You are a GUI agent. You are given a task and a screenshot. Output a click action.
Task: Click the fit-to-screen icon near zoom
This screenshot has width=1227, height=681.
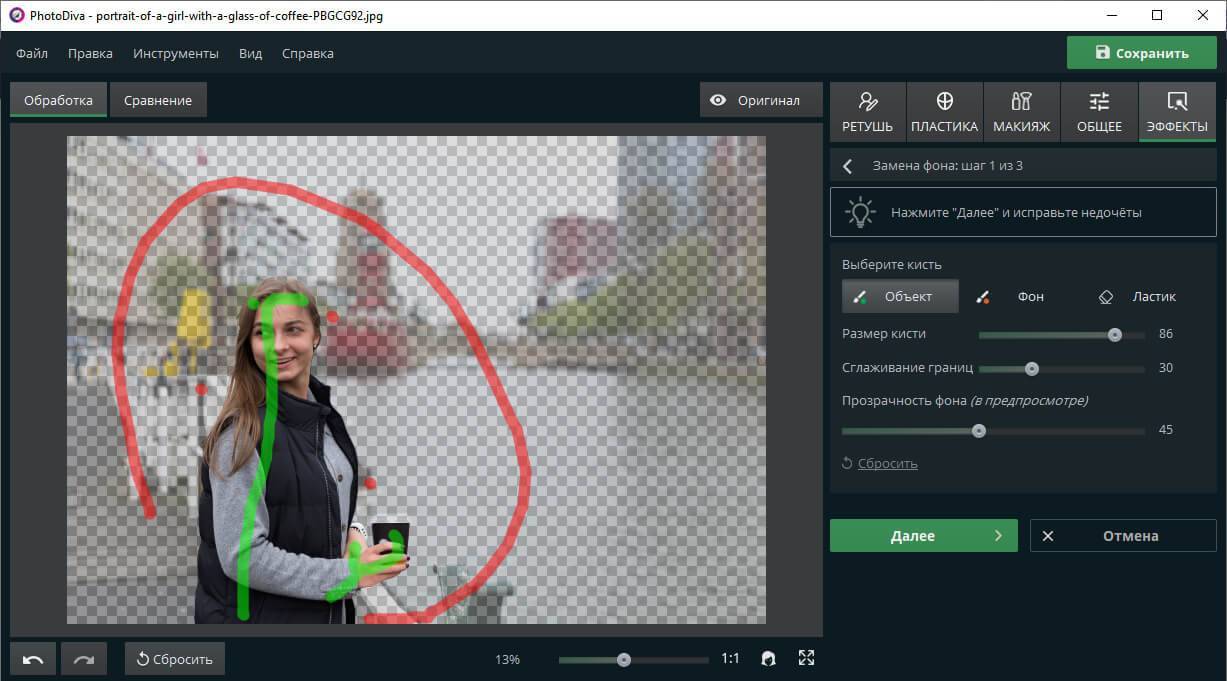[768, 658]
